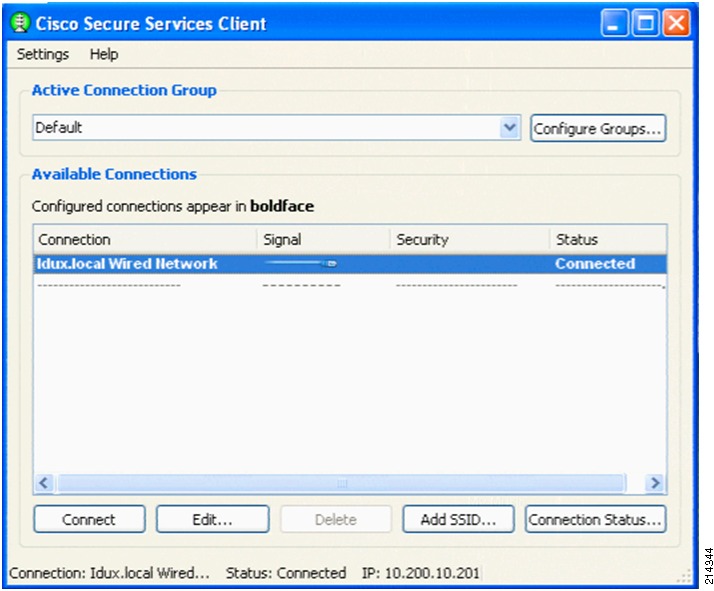Select the Idux.local Wired Network row
This screenshot has width=714, height=591.
[350, 264]
